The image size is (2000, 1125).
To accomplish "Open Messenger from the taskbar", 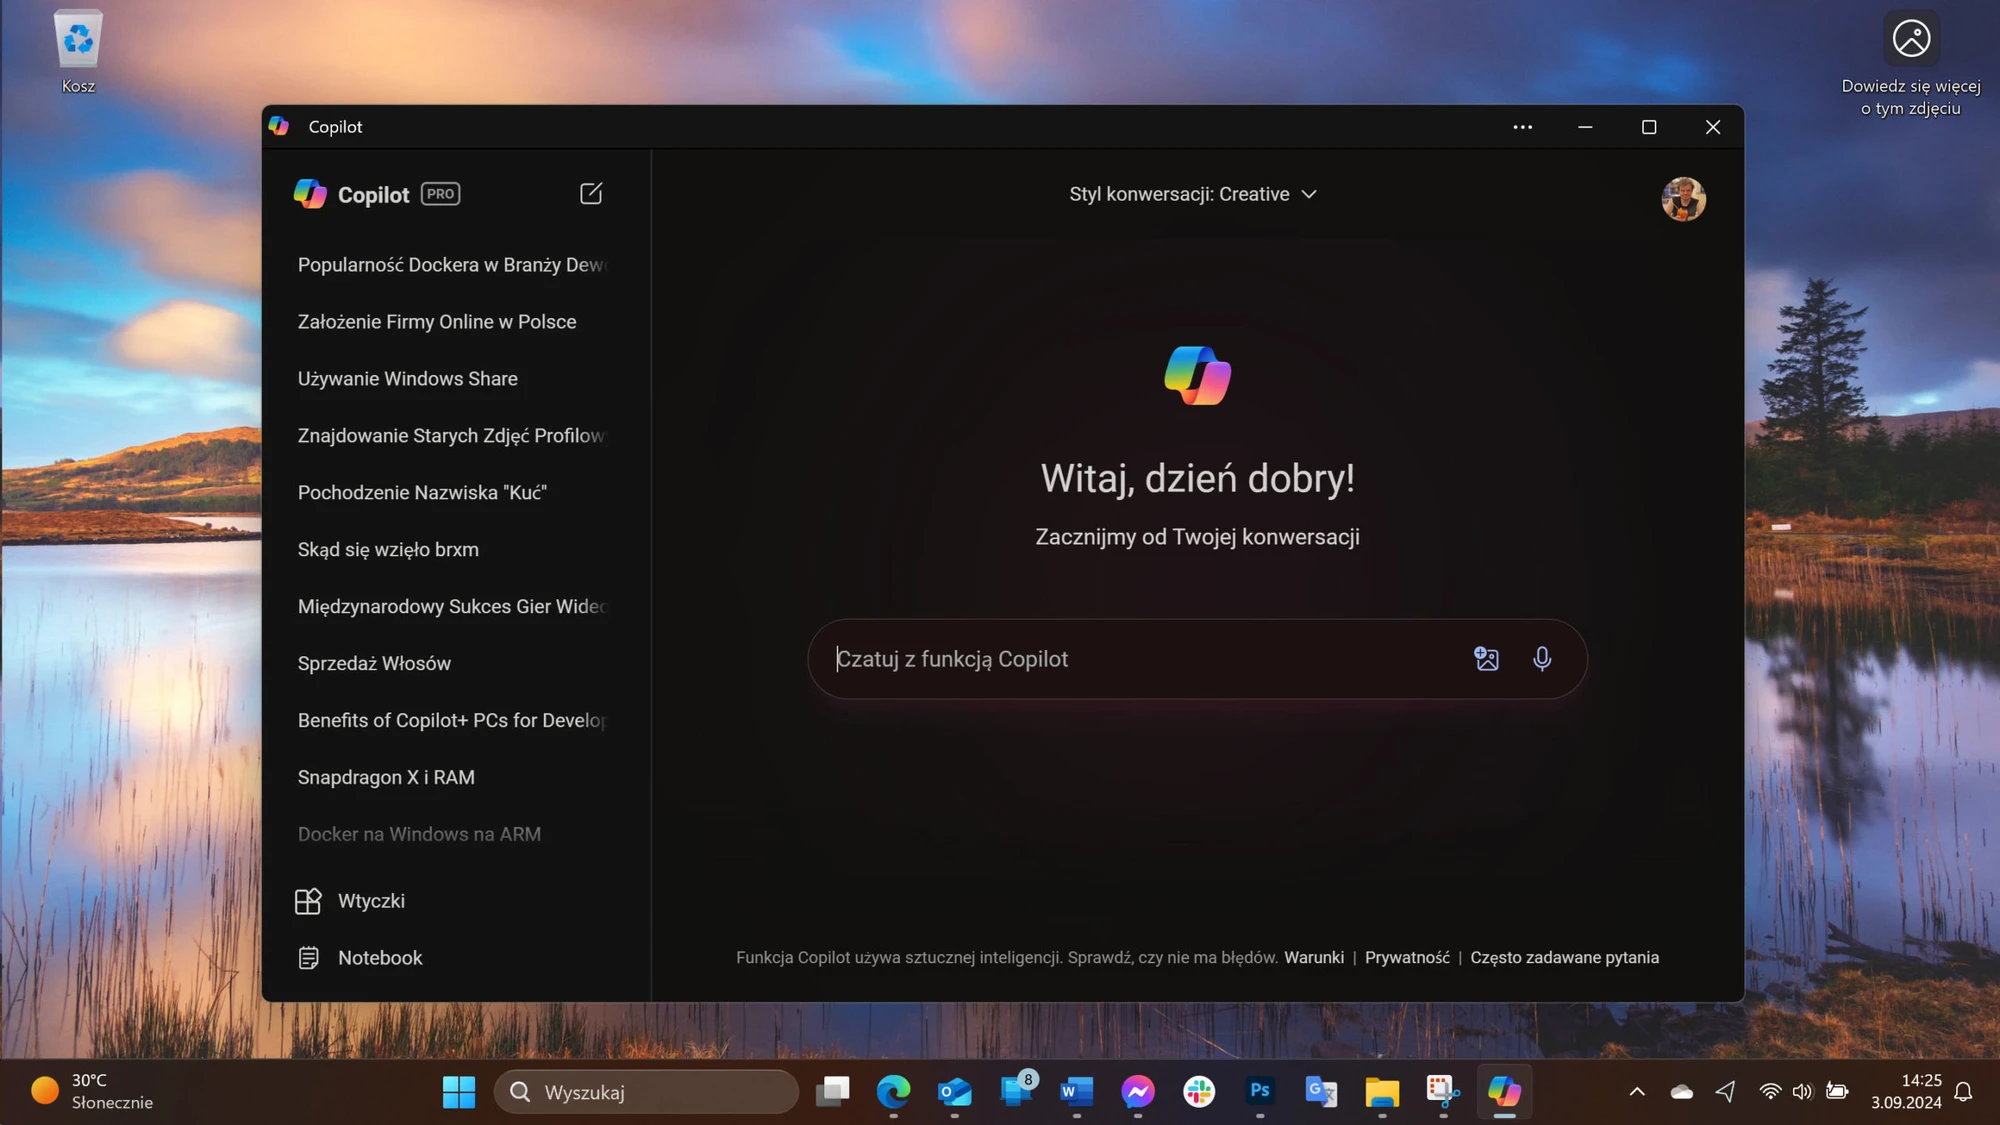I will pyautogui.click(x=1138, y=1092).
